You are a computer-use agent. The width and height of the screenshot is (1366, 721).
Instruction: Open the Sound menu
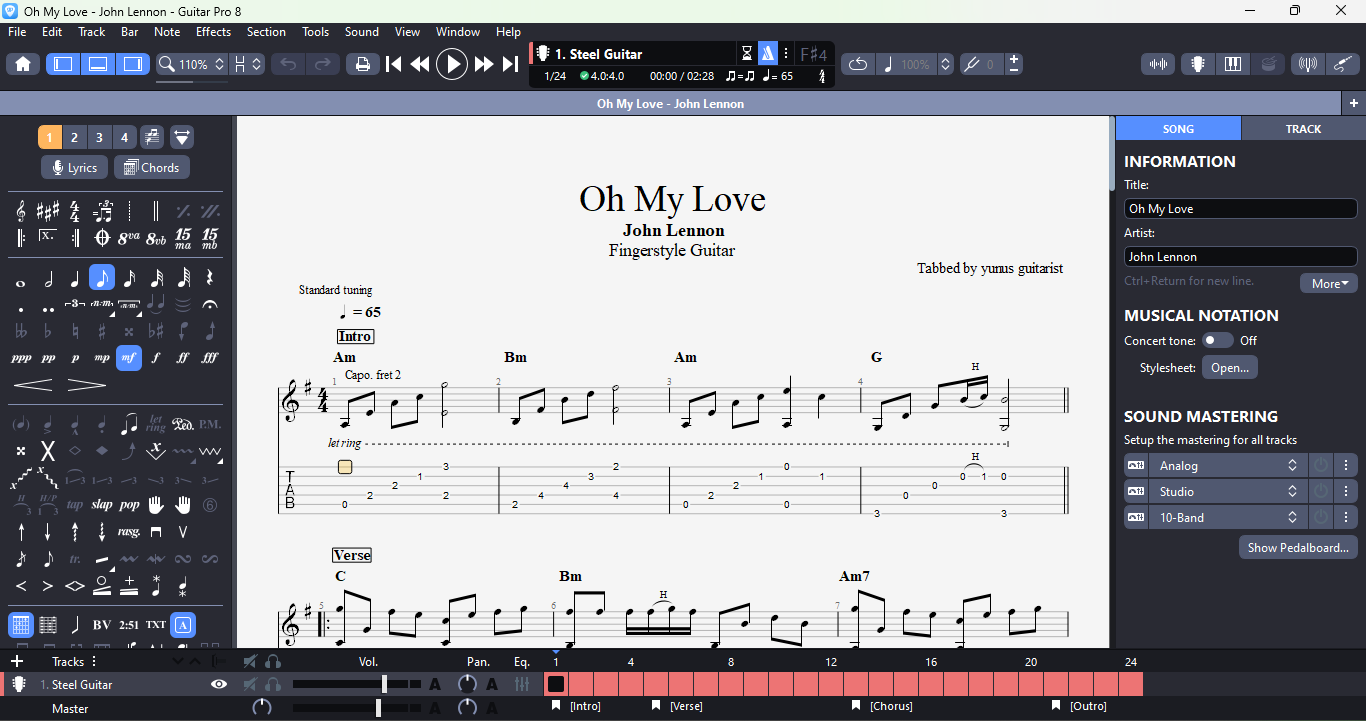[x=362, y=32]
